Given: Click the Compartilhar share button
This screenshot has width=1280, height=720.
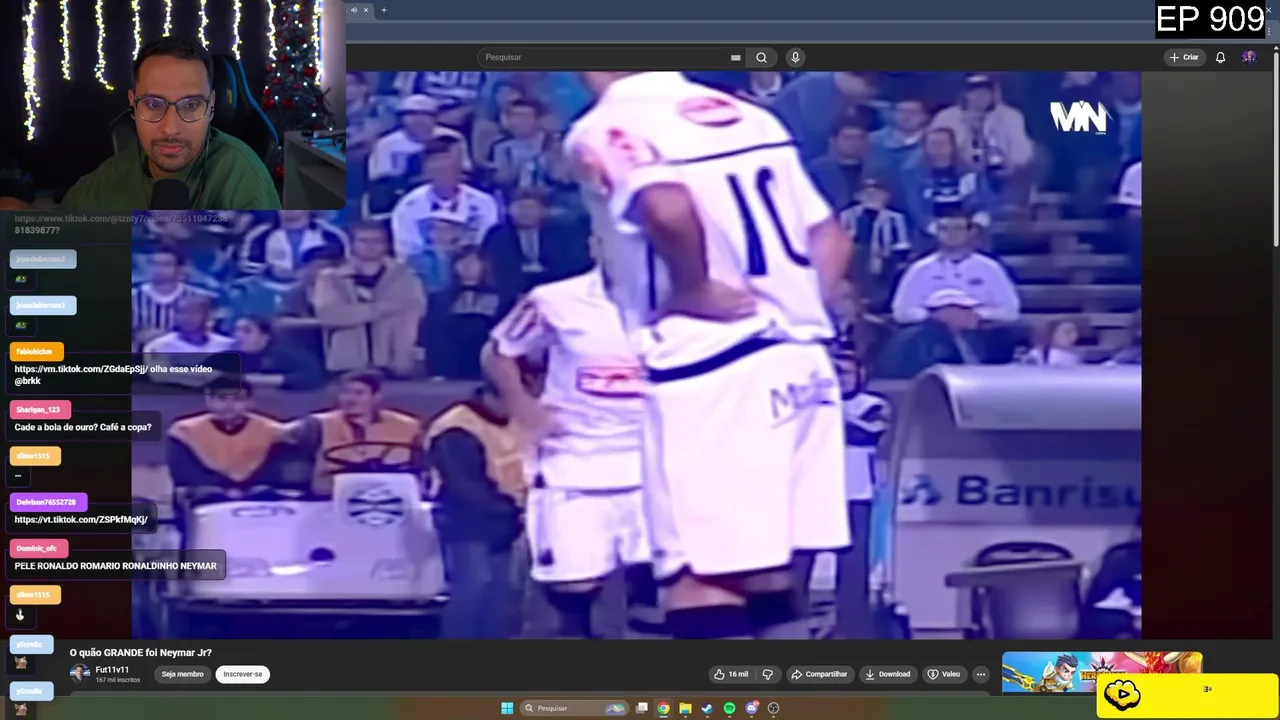Looking at the screenshot, I should 819,674.
